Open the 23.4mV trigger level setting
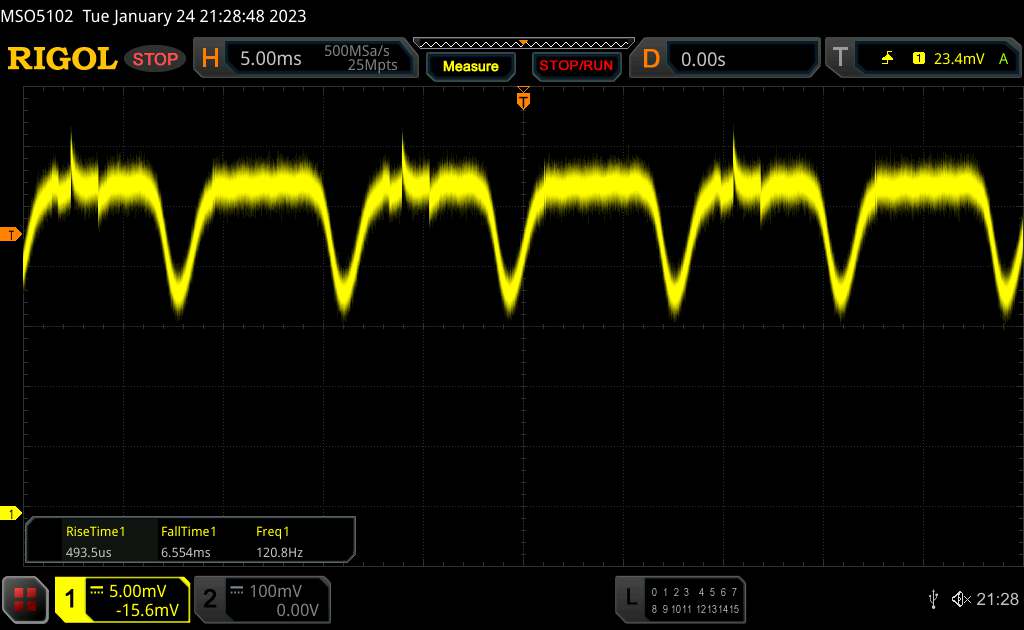The height and width of the screenshot is (630, 1024). click(958, 59)
